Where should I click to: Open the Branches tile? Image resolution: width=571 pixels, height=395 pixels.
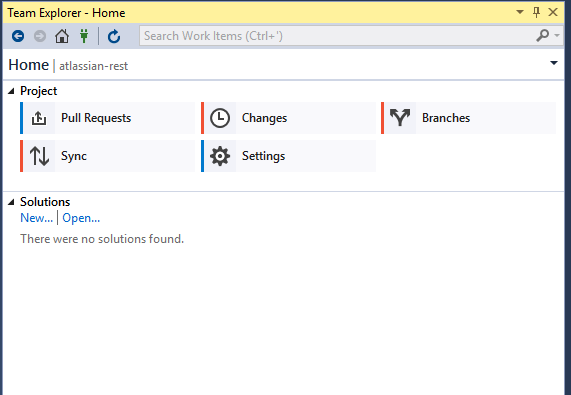[x=468, y=118]
